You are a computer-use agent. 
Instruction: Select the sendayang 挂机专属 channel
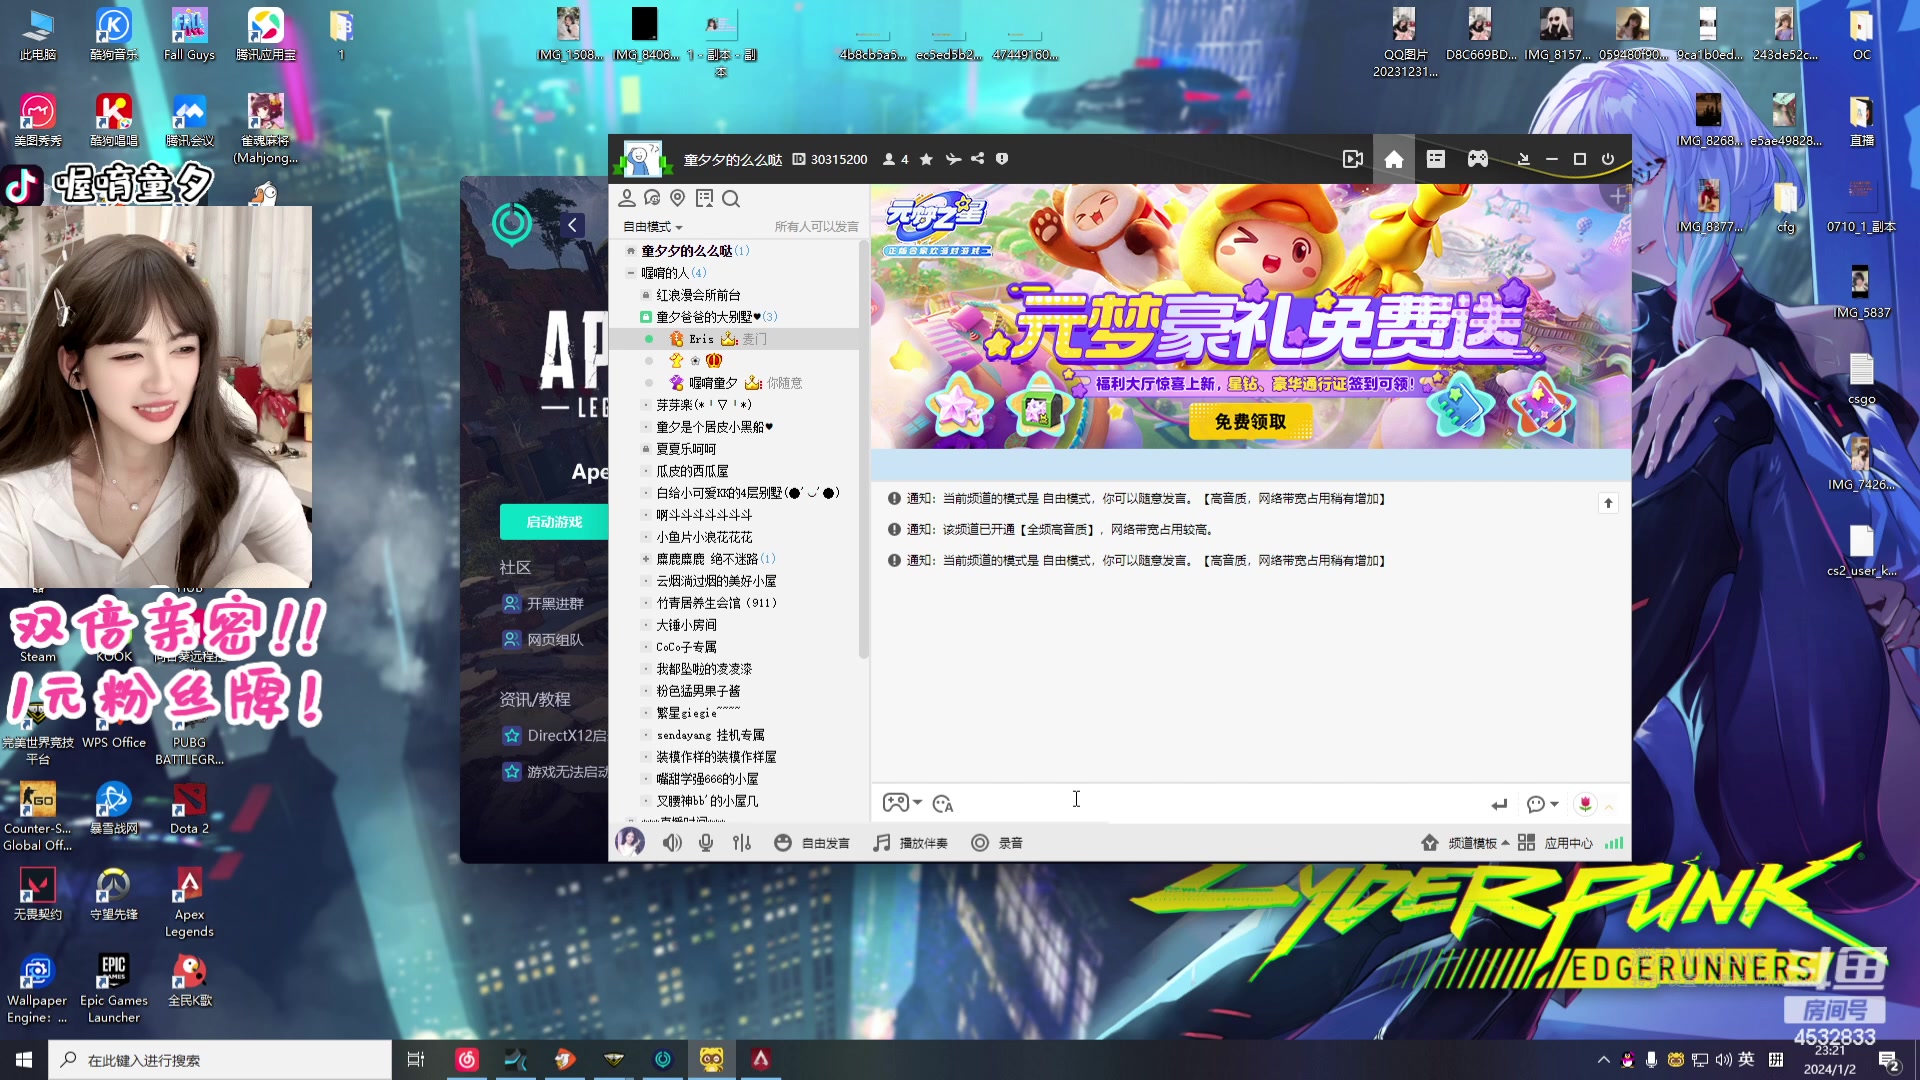point(710,735)
